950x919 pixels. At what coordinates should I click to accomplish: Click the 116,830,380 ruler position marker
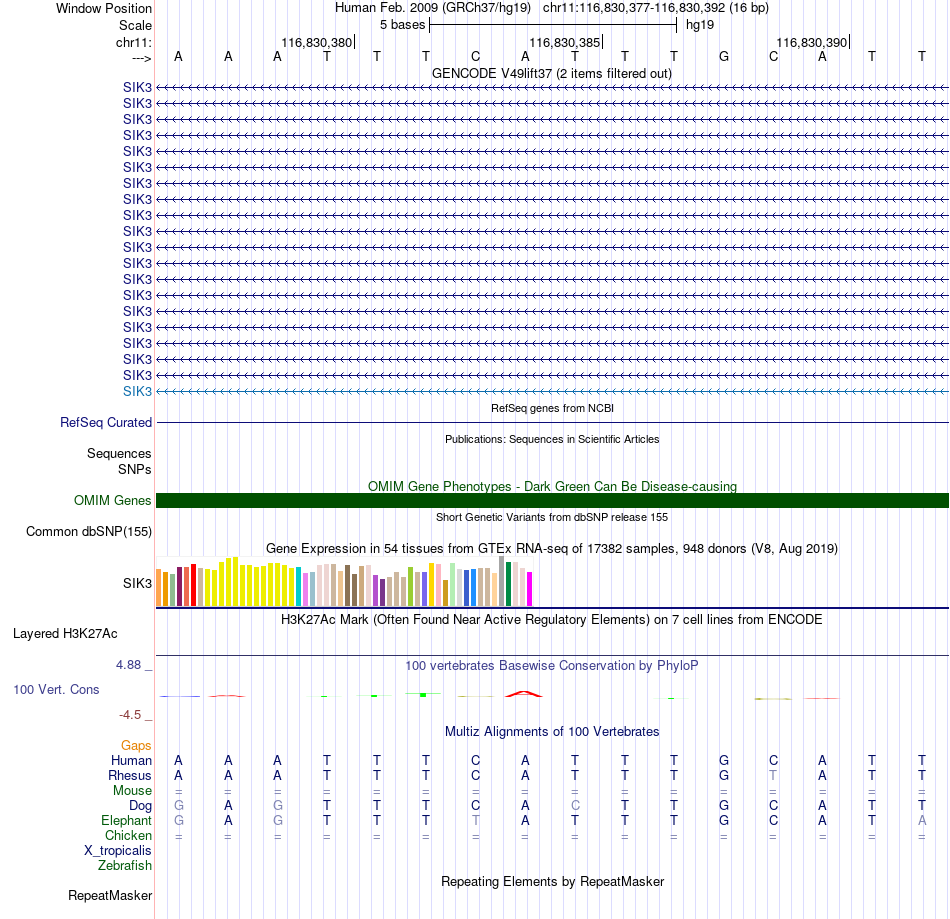316,42
